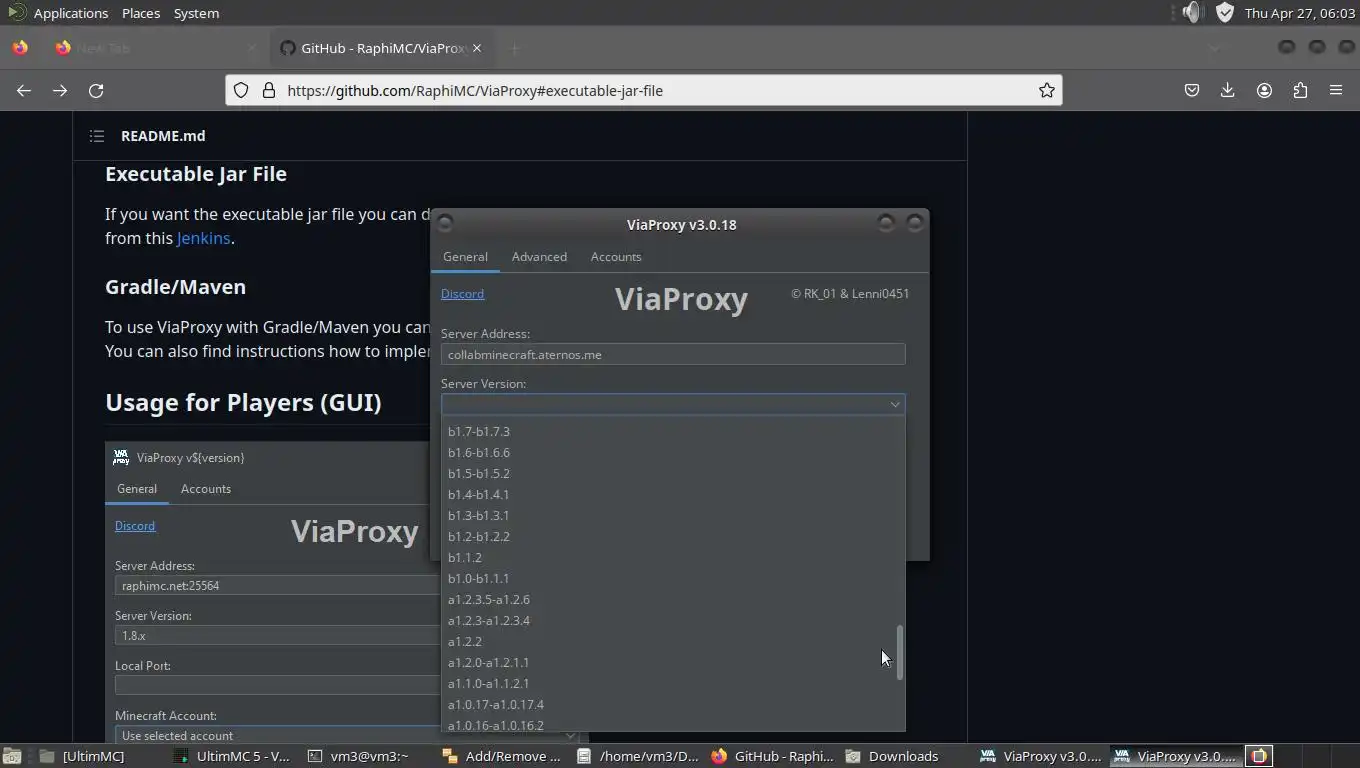Open the Firefox hamburger menu
This screenshot has height=768, width=1360.
pos(1336,90)
